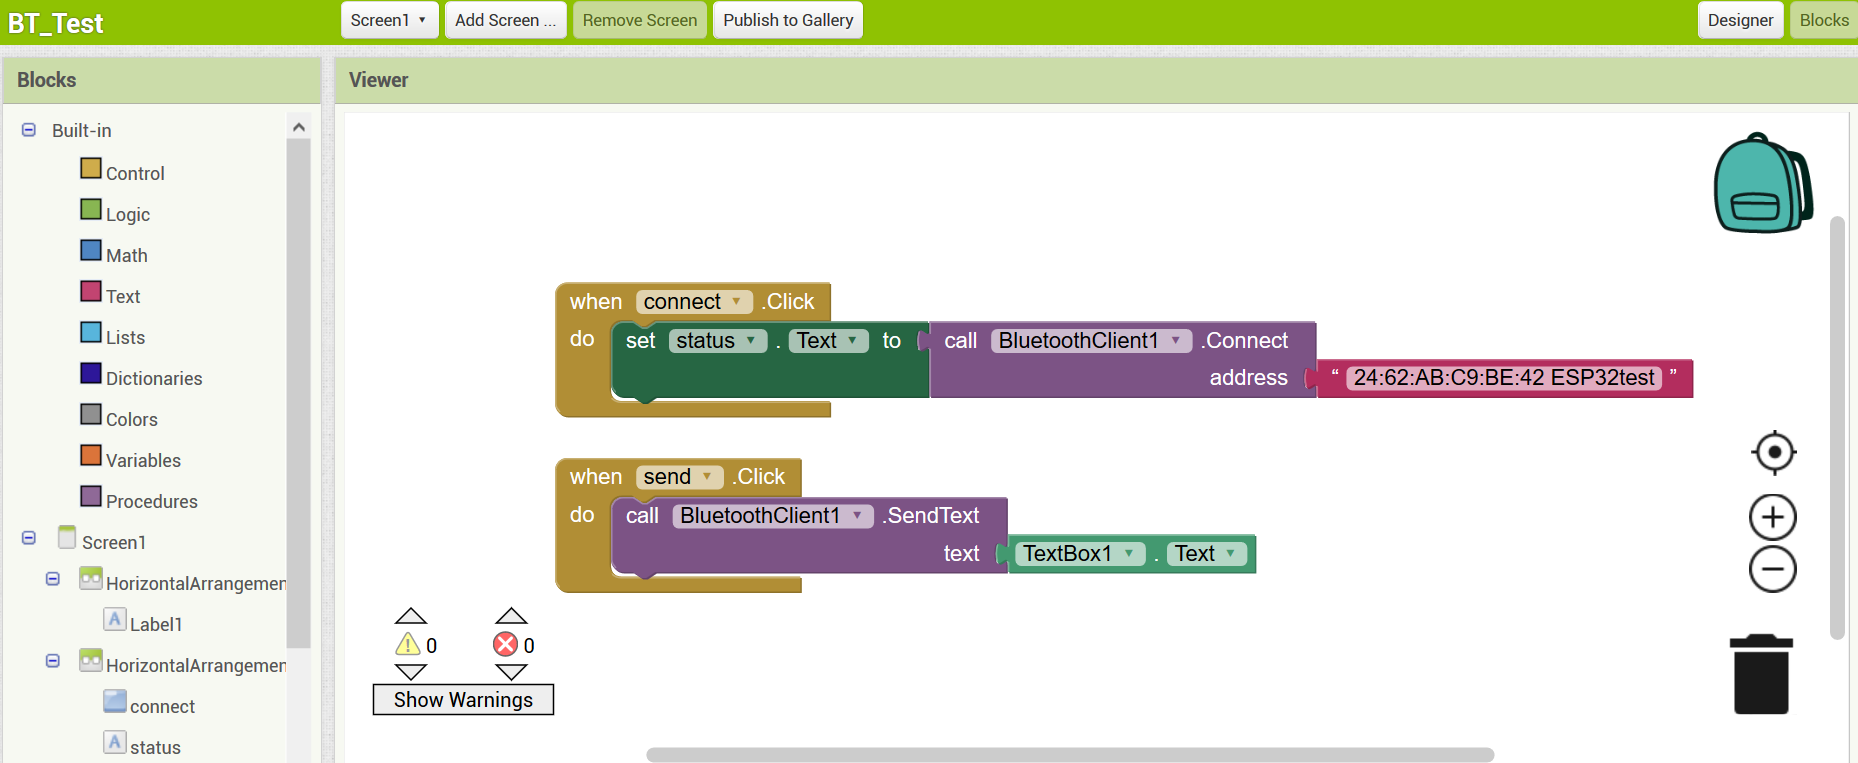Click the Bluetooth address text string field
The image size is (1858, 763).
coord(1503,378)
